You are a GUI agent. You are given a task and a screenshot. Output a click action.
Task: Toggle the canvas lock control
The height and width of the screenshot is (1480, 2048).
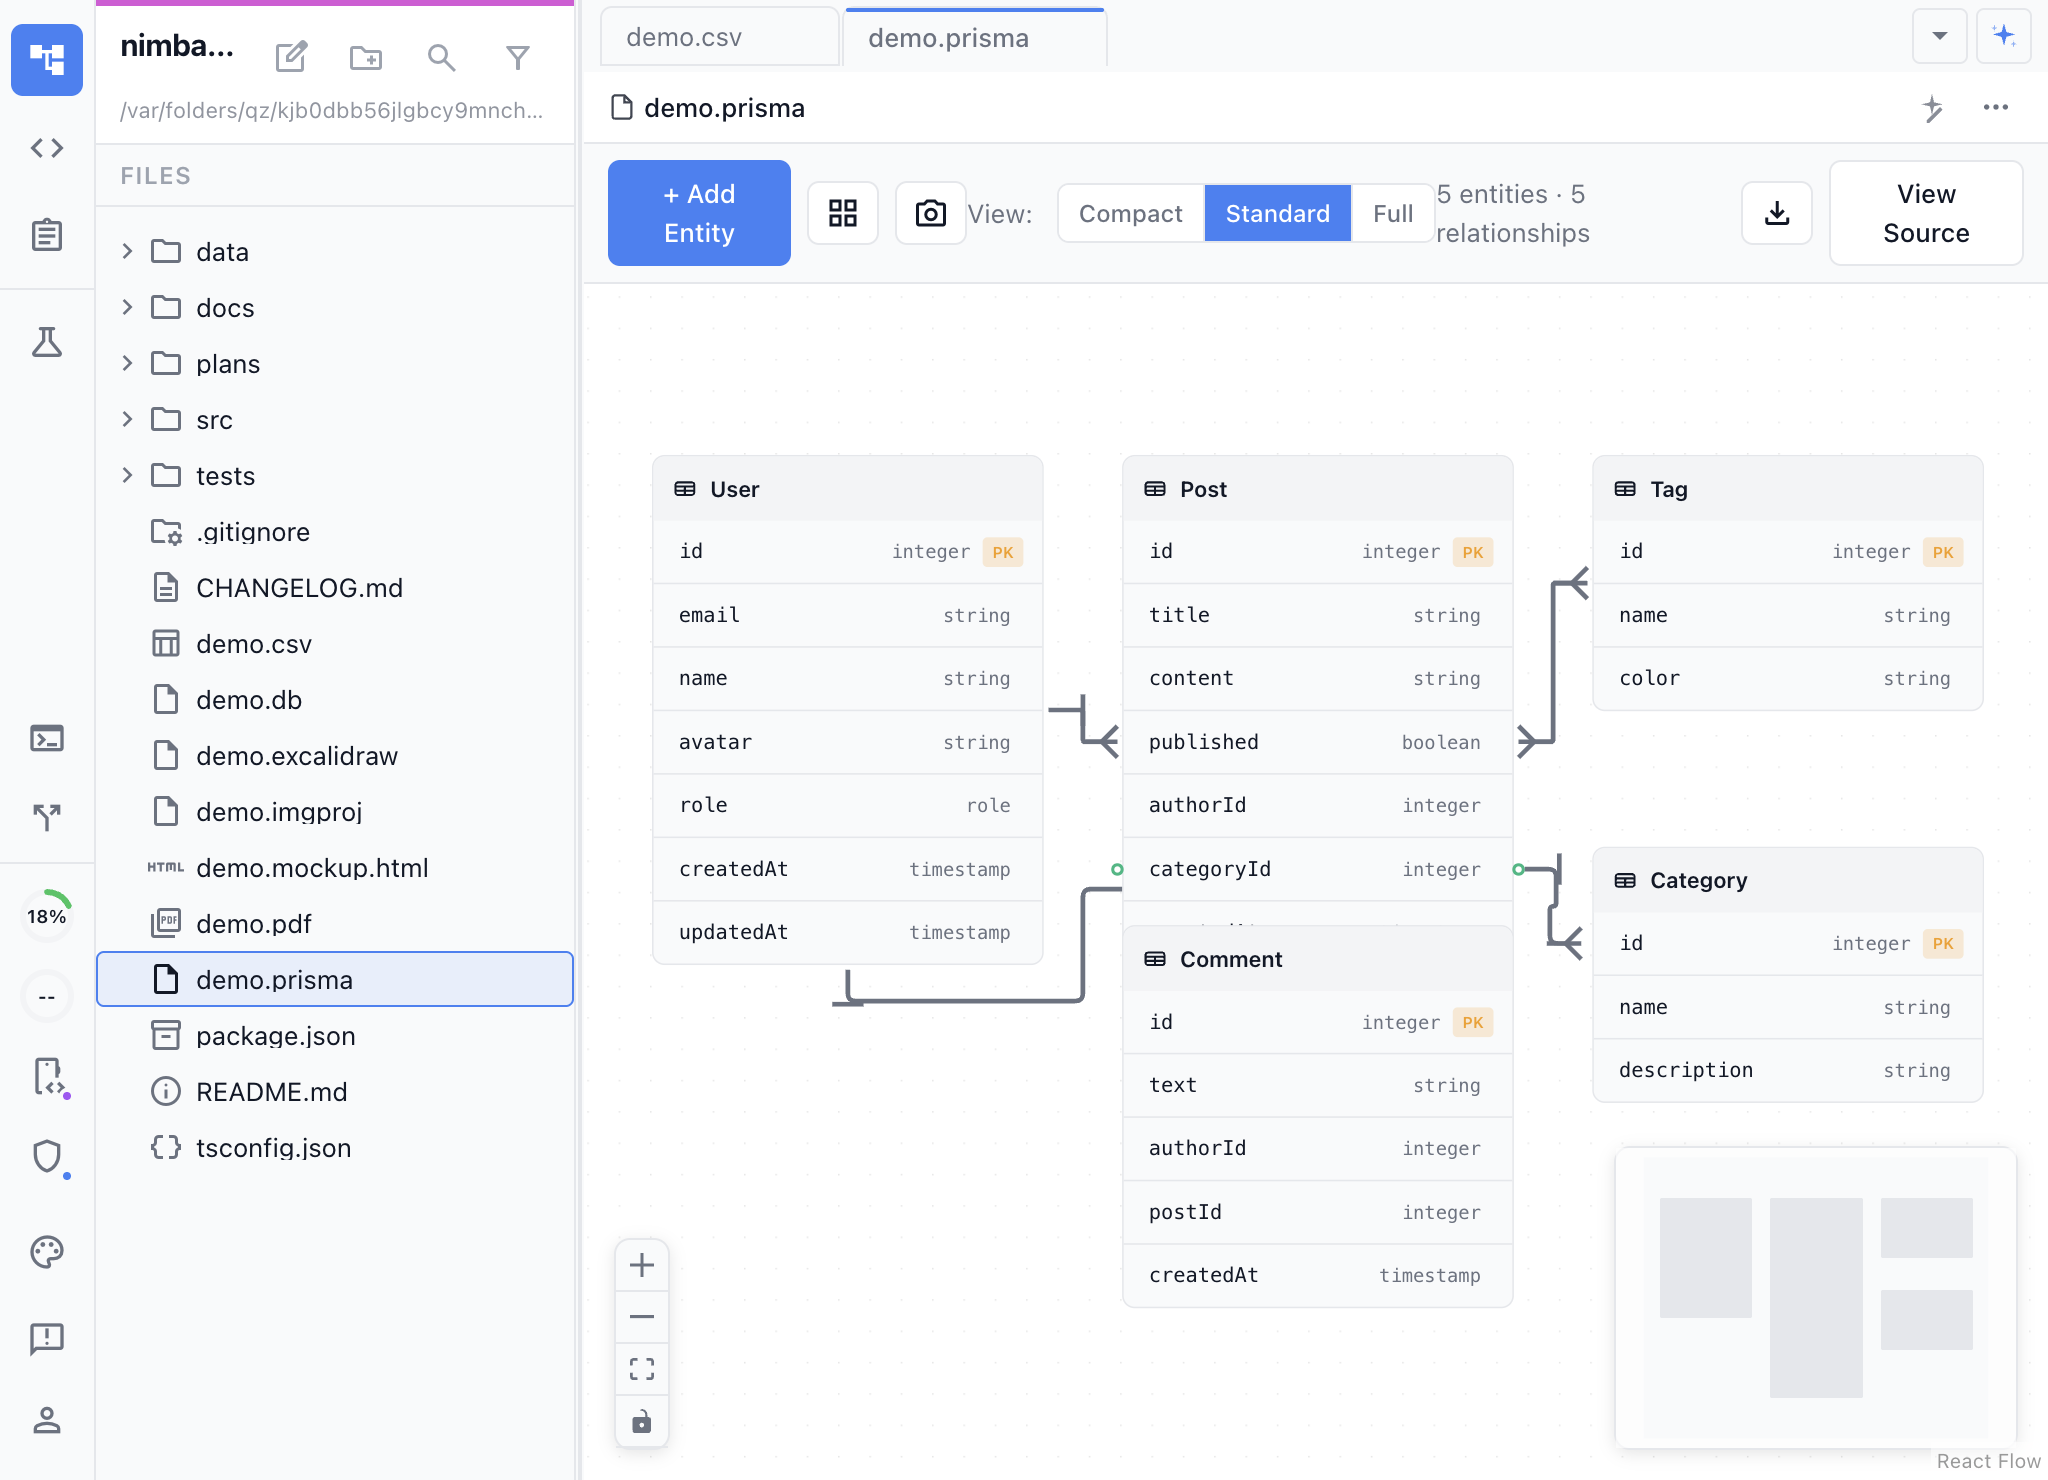click(x=641, y=1421)
